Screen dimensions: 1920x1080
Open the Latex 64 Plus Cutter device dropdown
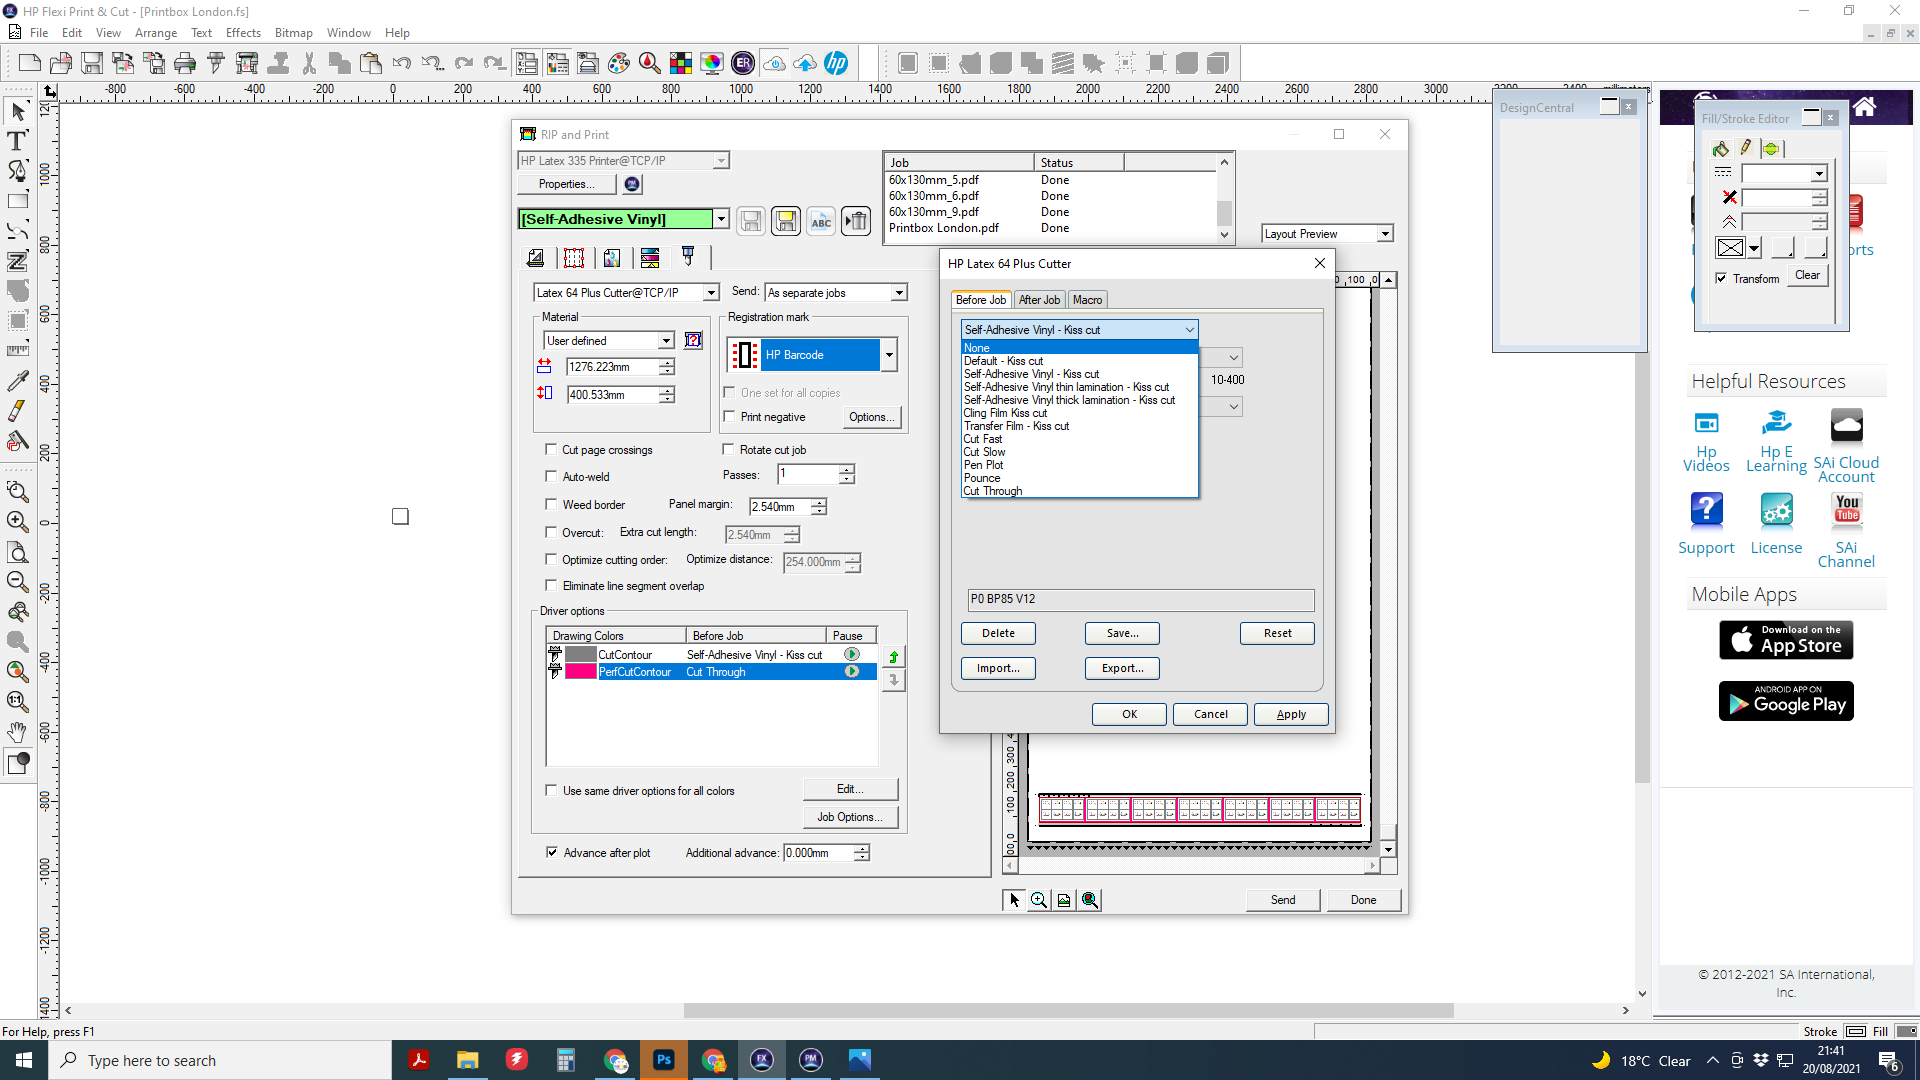(x=711, y=293)
